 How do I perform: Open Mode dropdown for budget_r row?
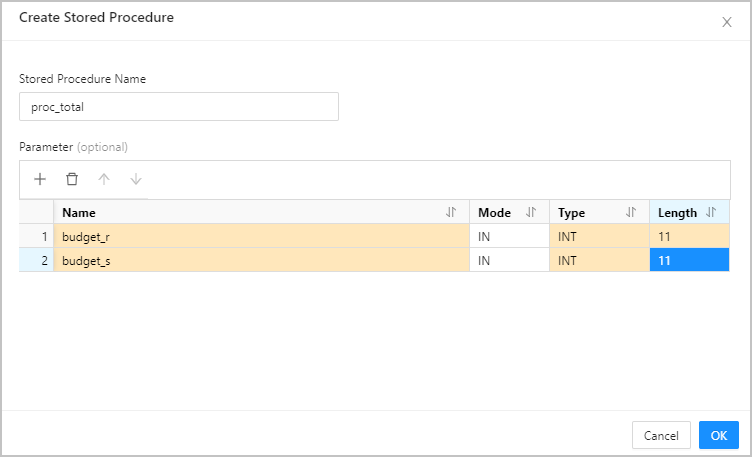pyautogui.click(x=509, y=236)
